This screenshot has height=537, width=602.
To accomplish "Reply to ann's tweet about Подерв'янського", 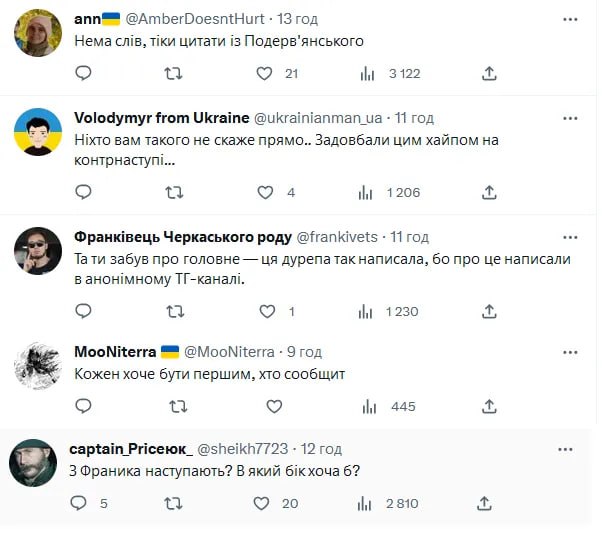I will pos(83,73).
